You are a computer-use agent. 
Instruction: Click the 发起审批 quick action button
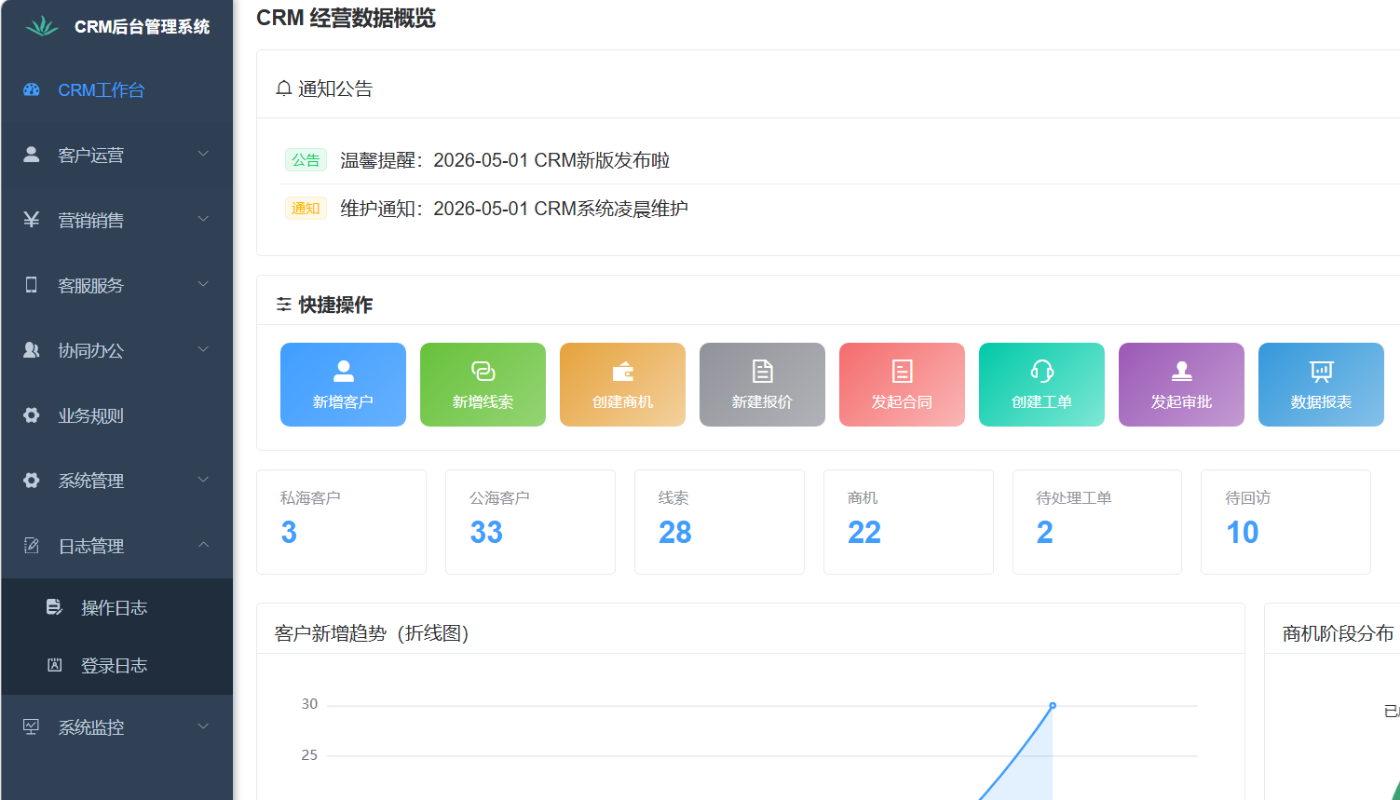(x=1181, y=385)
